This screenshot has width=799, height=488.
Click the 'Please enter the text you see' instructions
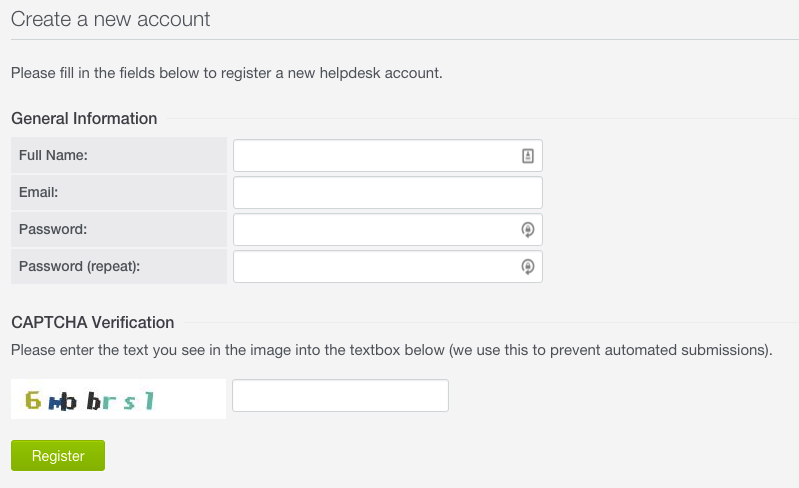[x=391, y=350]
